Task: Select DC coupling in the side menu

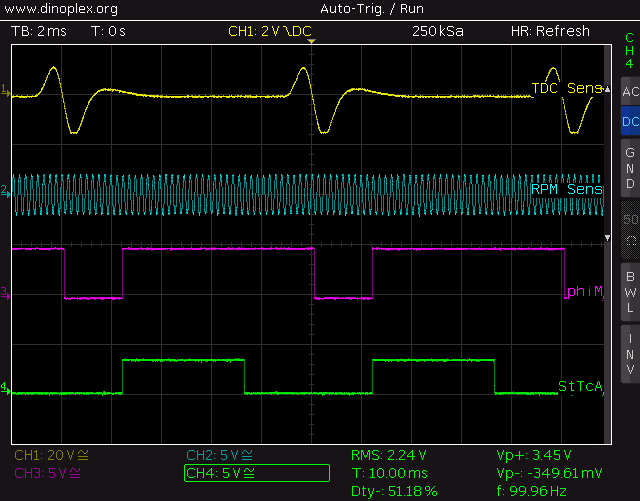Action: coord(629,122)
